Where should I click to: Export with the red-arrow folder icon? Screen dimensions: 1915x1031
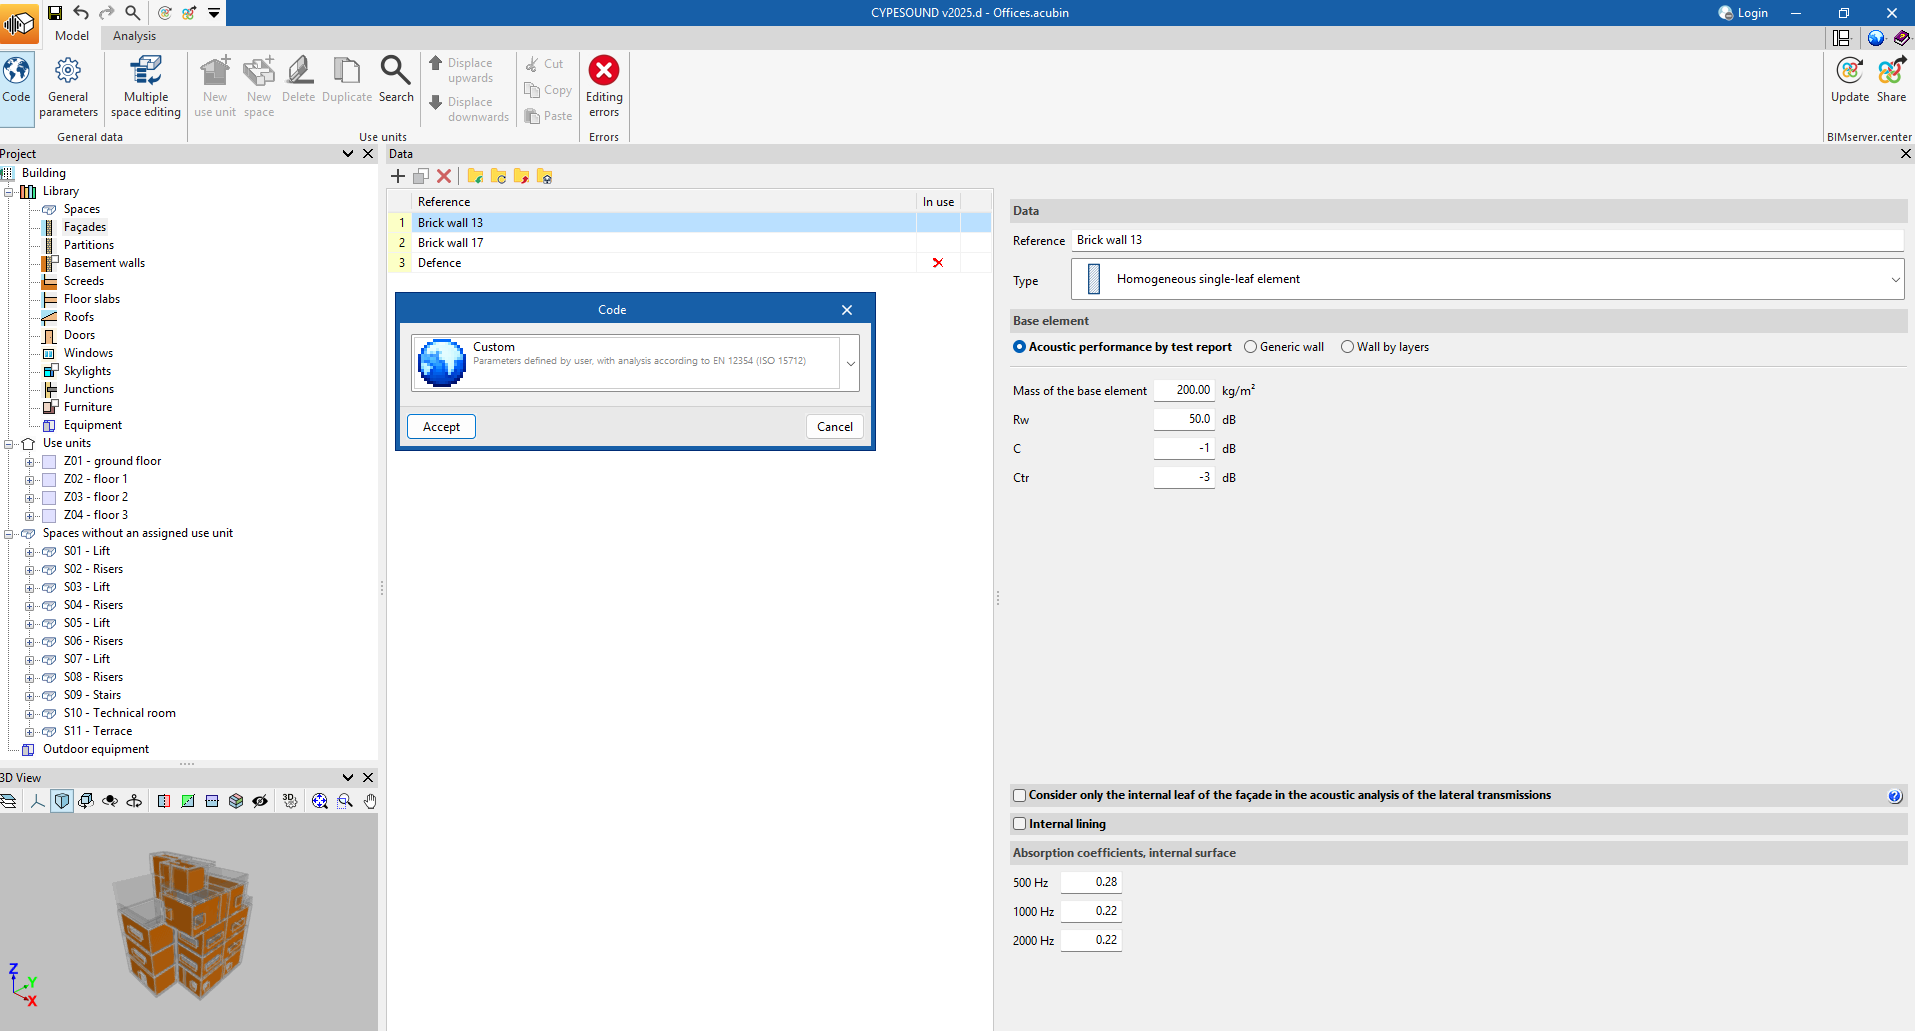coord(521,176)
